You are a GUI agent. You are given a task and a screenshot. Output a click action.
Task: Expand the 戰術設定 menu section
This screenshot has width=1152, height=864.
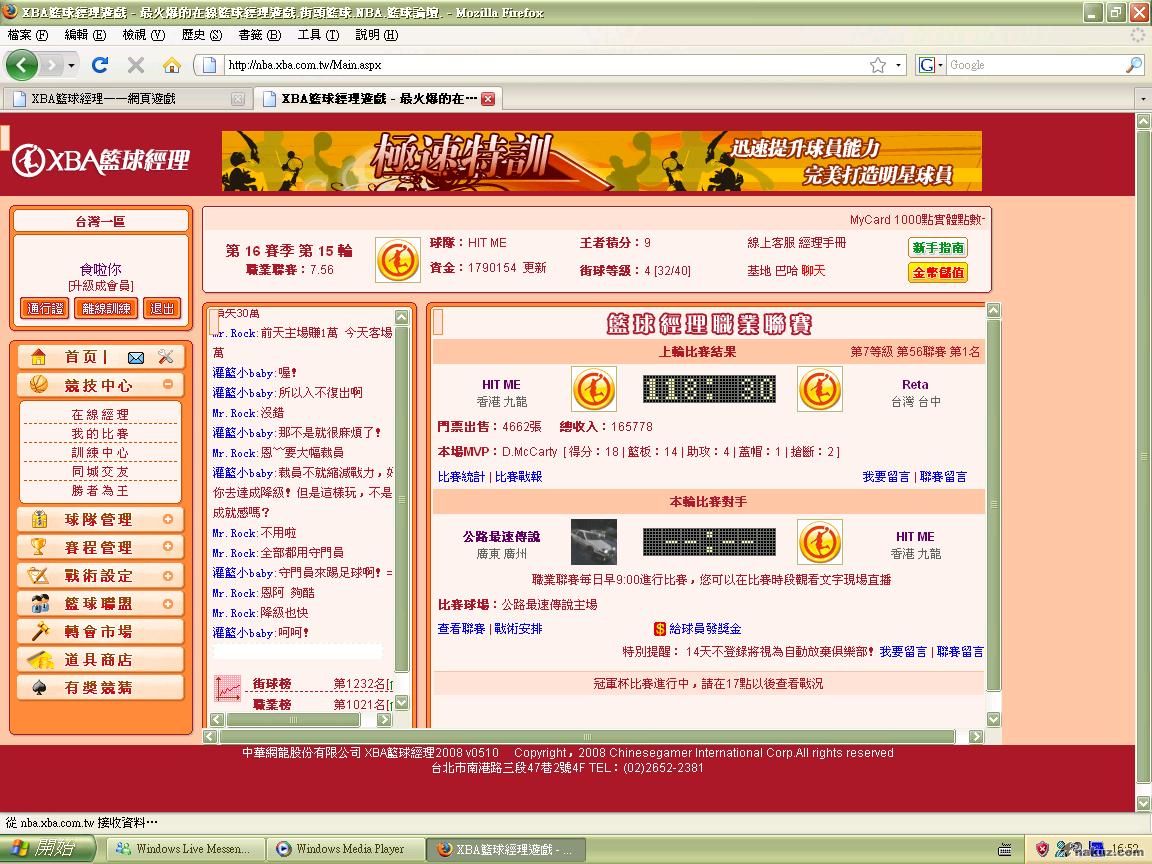(168, 575)
